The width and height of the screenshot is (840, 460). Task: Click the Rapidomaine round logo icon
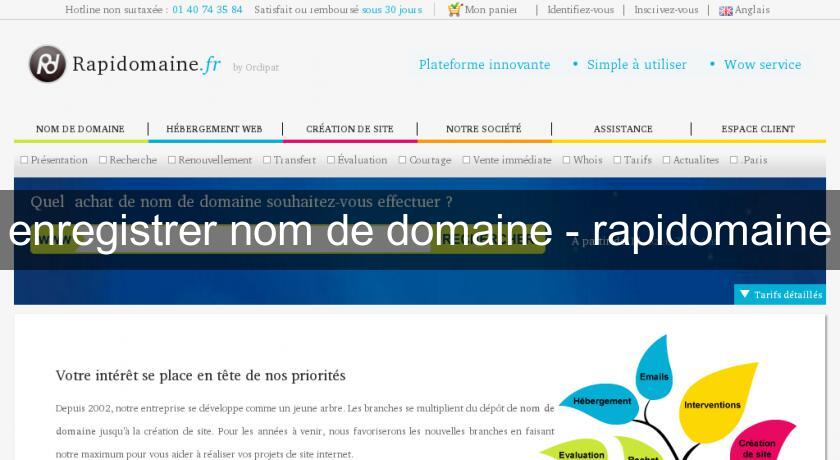tap(47, 64)
